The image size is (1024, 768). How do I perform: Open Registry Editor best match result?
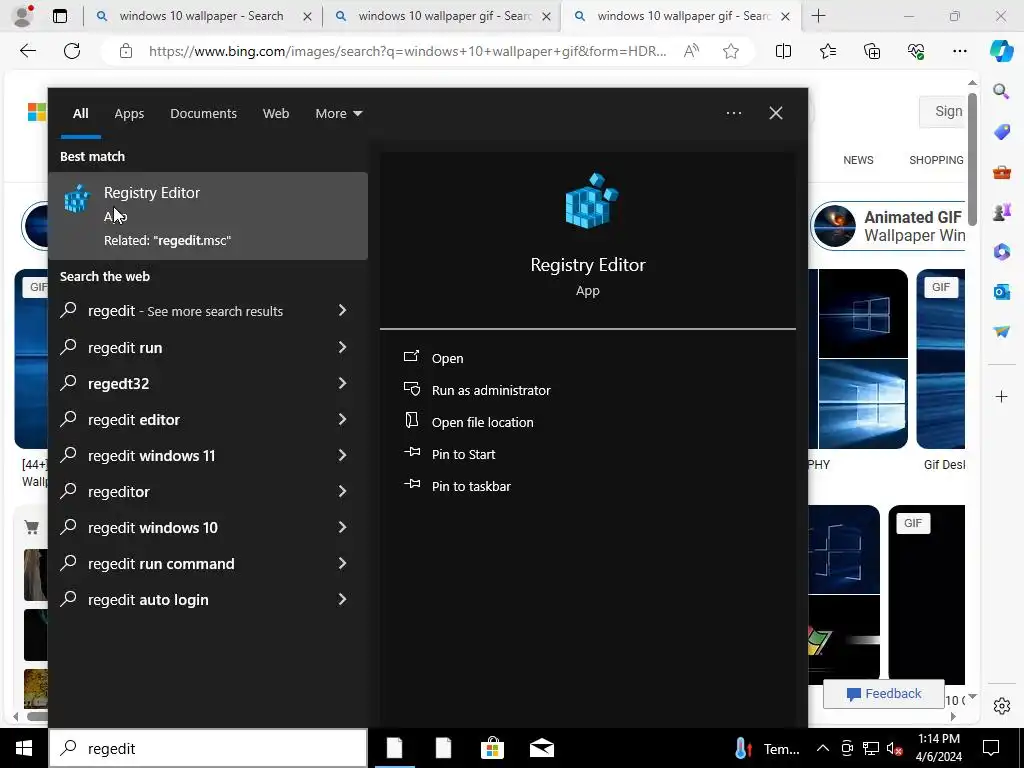[208, 216]
